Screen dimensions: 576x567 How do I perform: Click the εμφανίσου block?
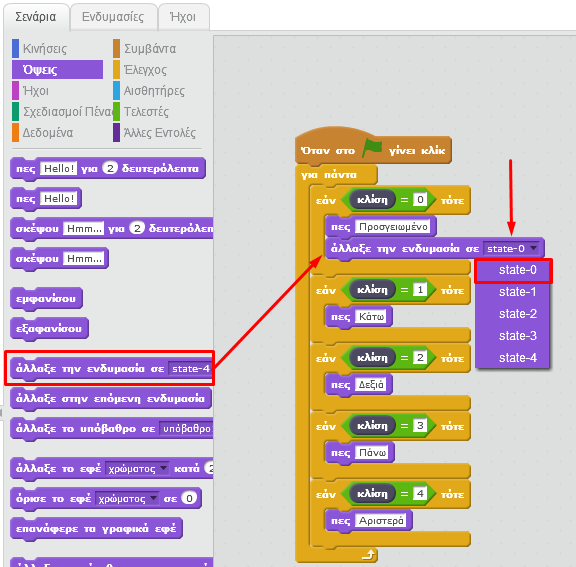click(46, 298)
